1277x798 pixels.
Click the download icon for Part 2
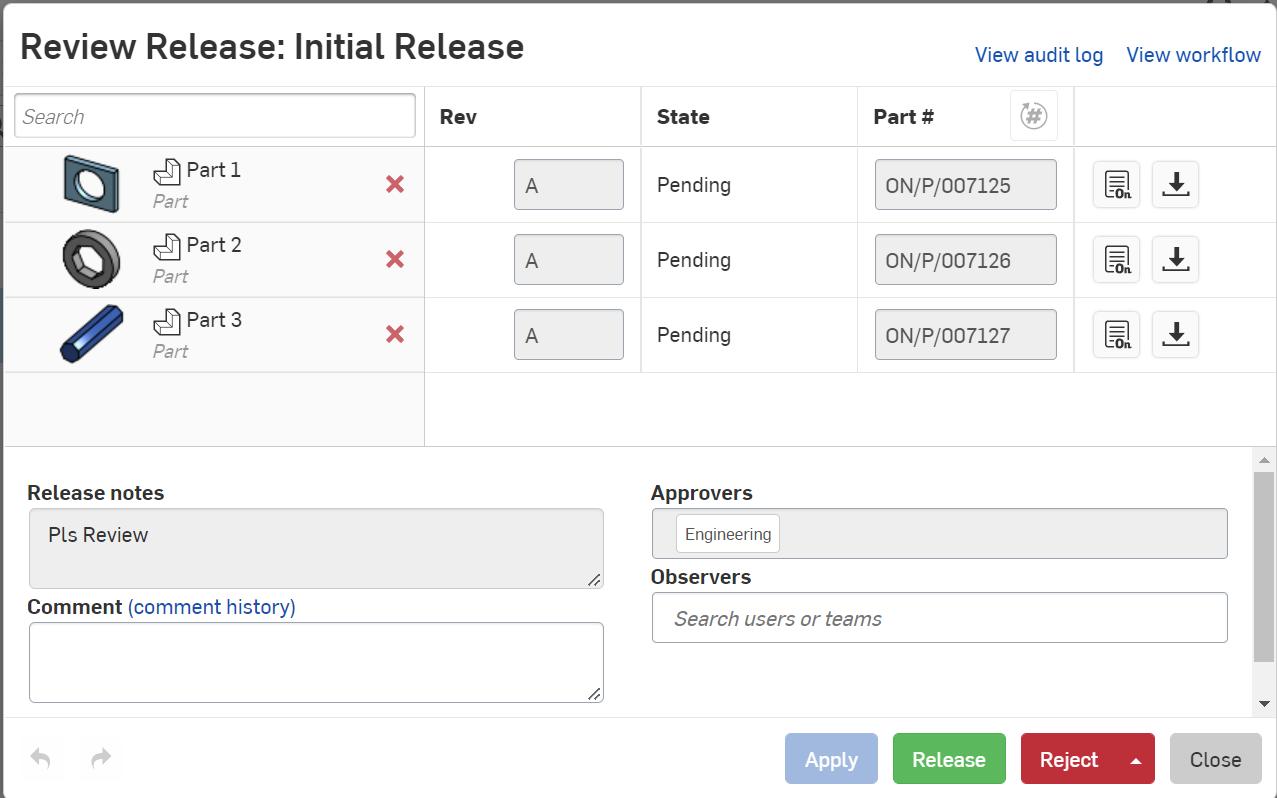1175,258
